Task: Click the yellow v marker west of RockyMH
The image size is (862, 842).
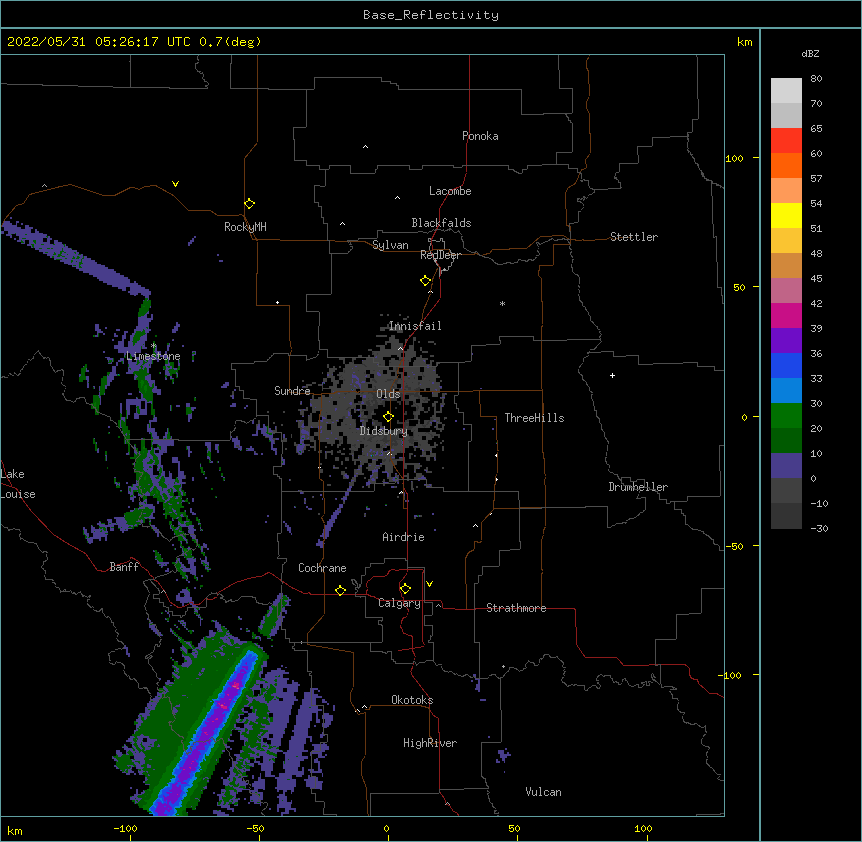Action: (175, 184)
